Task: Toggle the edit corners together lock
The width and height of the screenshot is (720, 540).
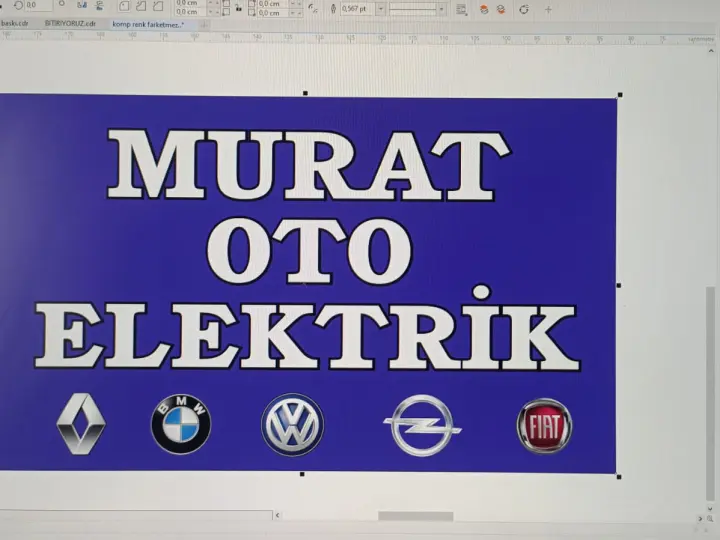Action: (x=239, y=8)
